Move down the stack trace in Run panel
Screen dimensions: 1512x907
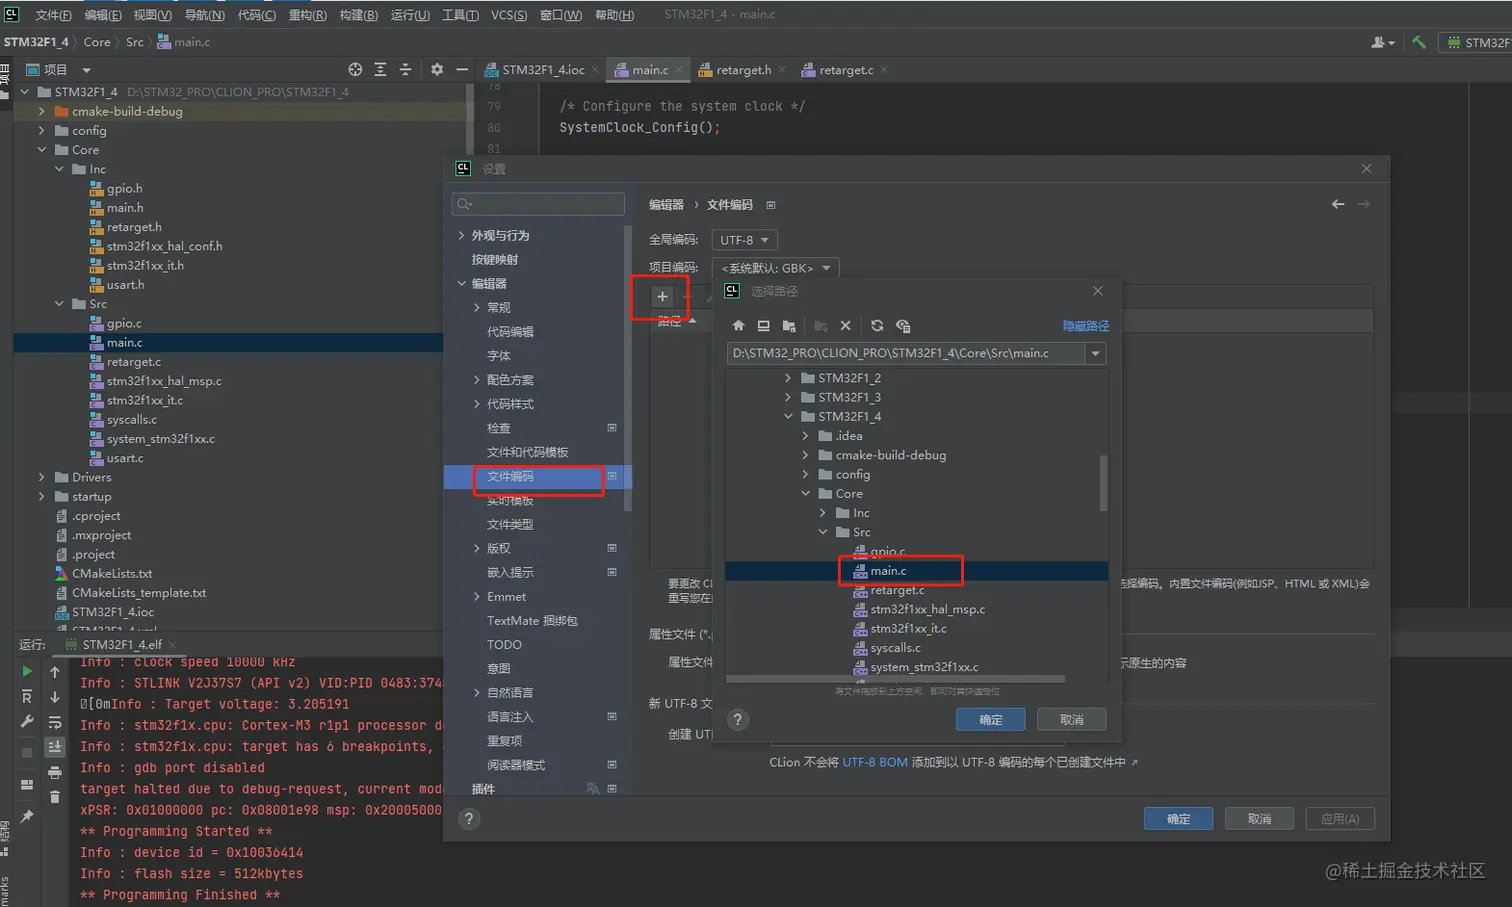click(55, 697)
